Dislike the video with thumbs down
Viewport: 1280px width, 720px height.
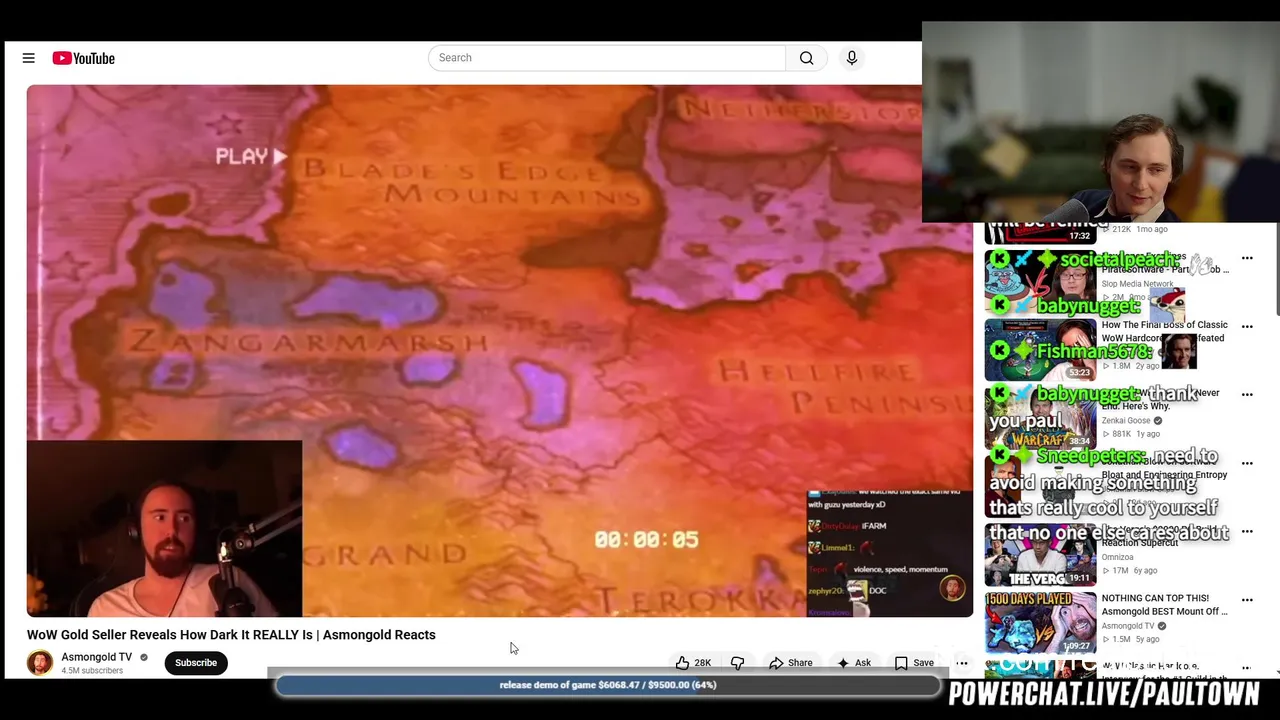tap(738, 662)
